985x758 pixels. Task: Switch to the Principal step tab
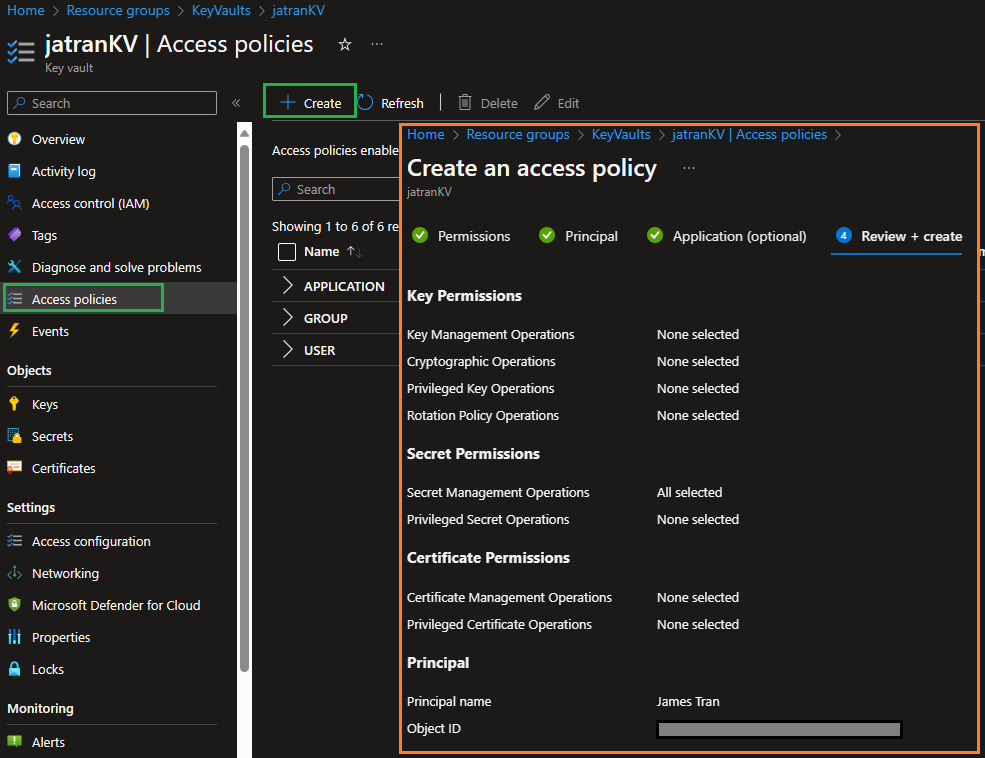click(579, 236)
